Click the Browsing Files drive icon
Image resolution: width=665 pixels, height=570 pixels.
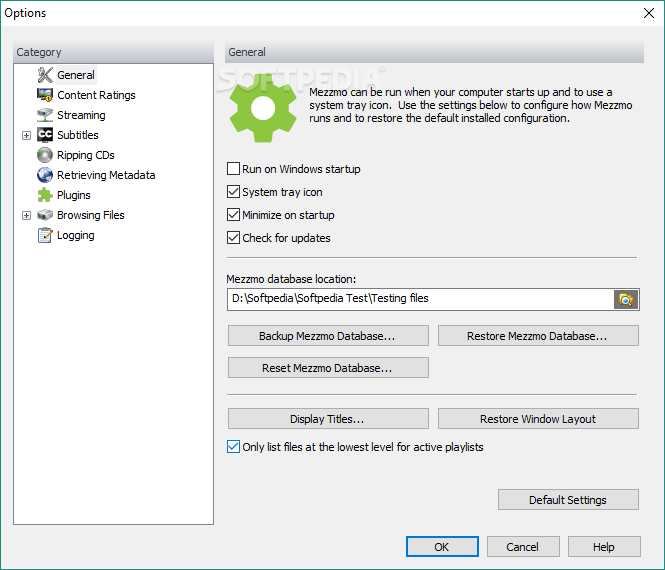pos(45,215)
